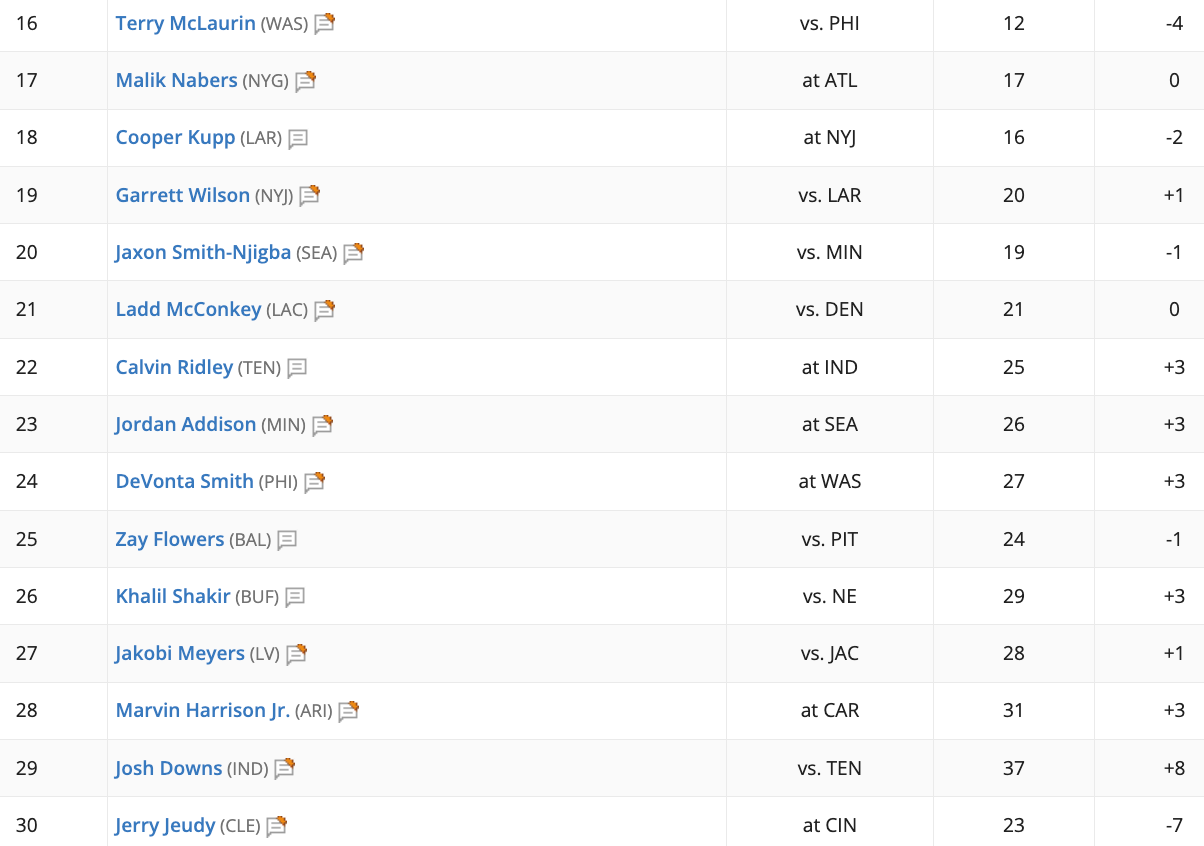Click the notes icon beside Cooper Kupp
Viewport: 1204px width, 846px height.
tap(298, 139)
